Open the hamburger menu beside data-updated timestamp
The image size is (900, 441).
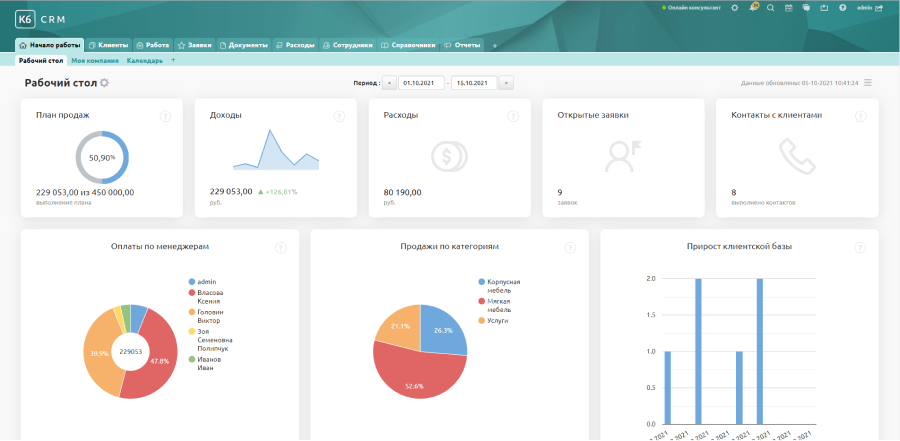pyautogui.click(x=868, y=83)
